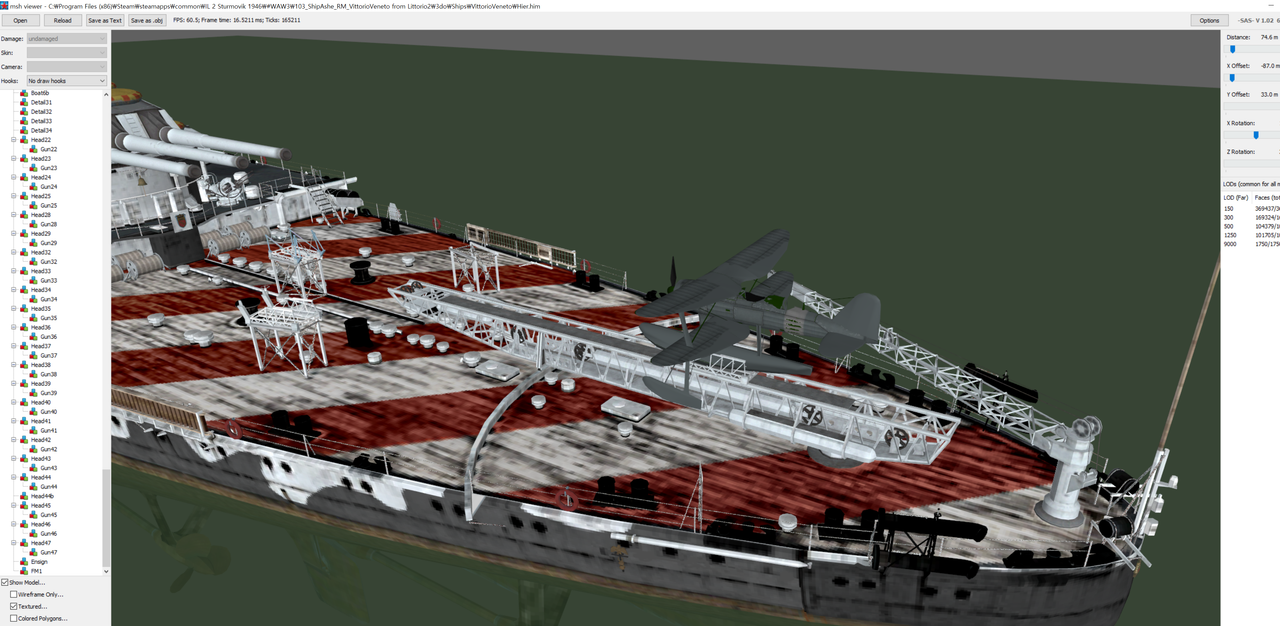Select the Gun24 mesh icon
Viewport: 1280px width, 626px height.
34,186
